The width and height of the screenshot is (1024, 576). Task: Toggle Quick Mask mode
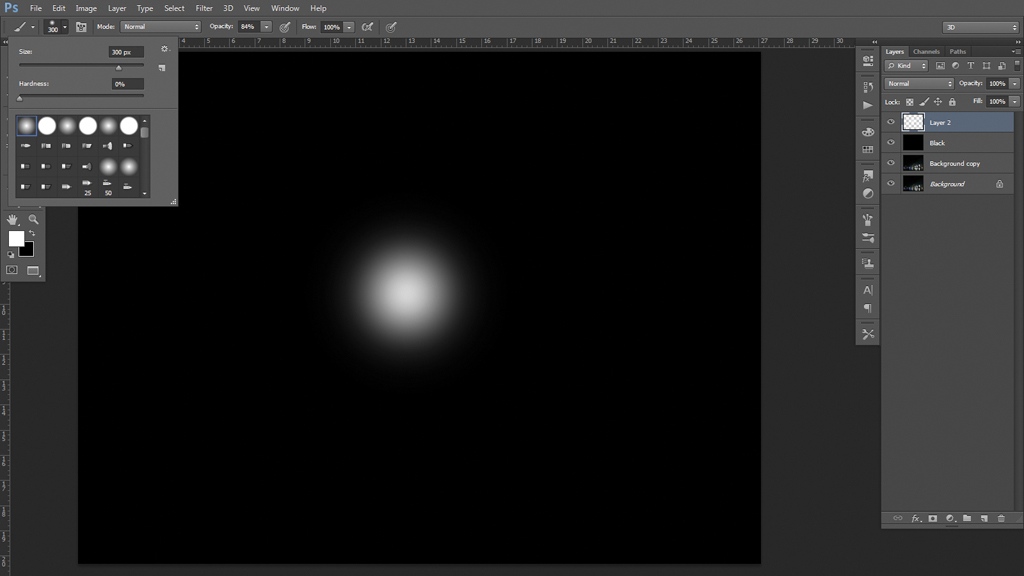[12, 270]
